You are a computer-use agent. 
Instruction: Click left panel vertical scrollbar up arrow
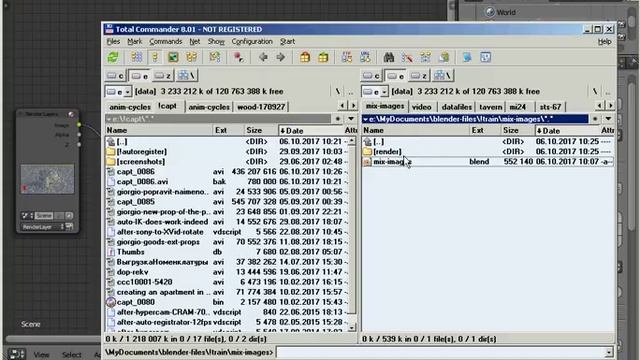pyautogui.click(x=351, y=141)
